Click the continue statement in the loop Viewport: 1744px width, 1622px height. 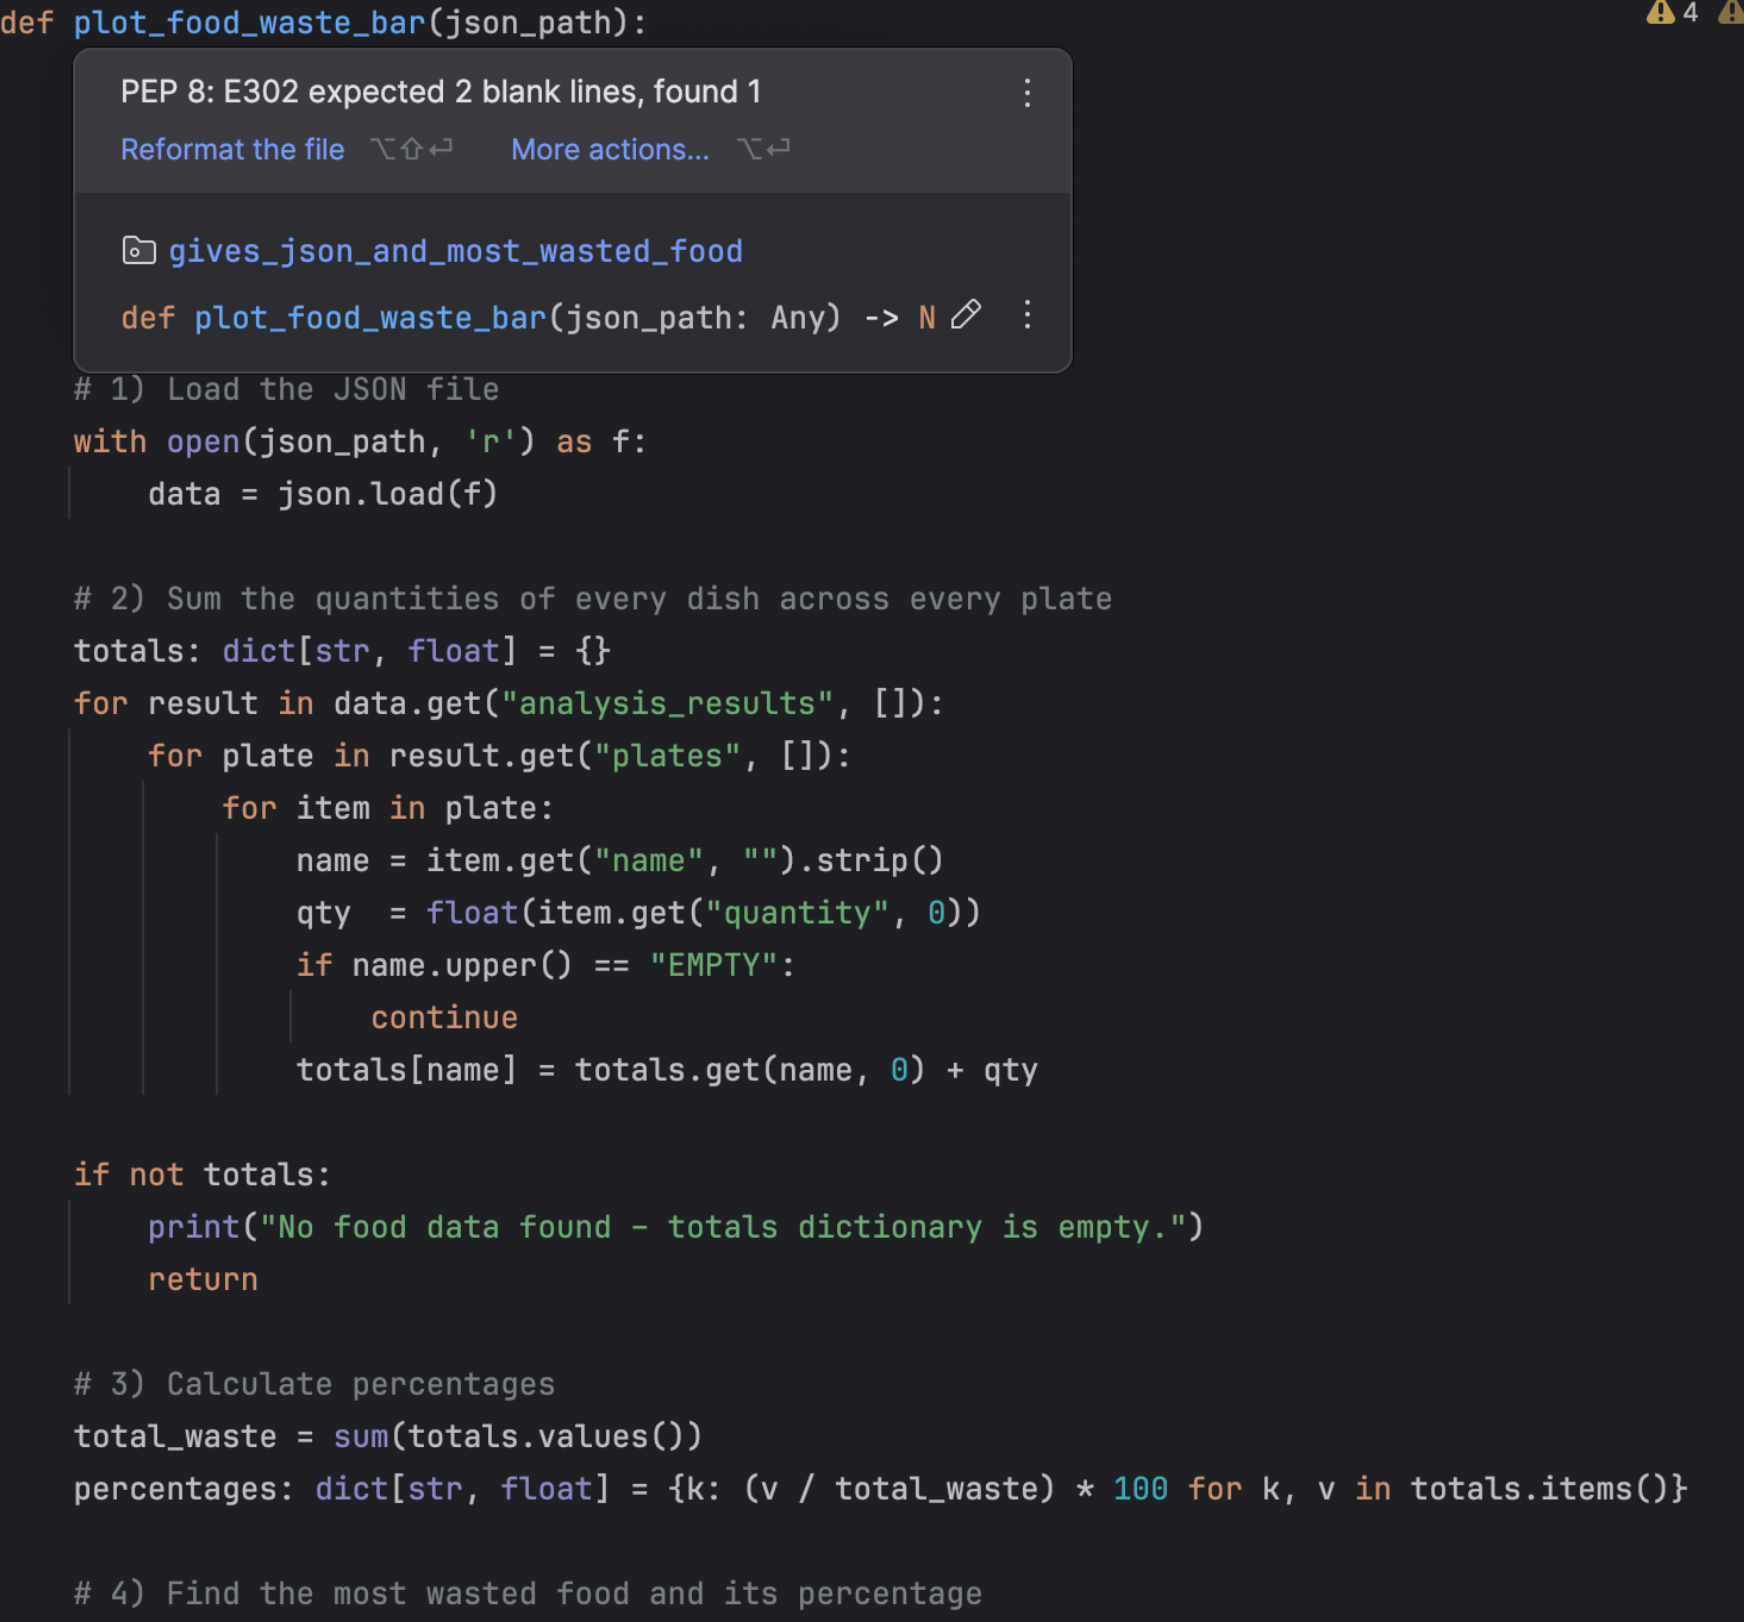click(x=444, y=1017)
